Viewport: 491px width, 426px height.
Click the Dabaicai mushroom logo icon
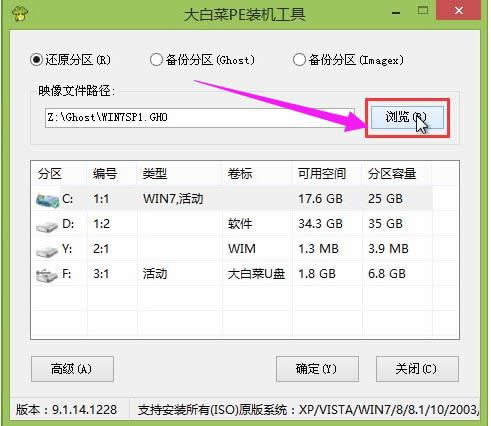point(20,13)
